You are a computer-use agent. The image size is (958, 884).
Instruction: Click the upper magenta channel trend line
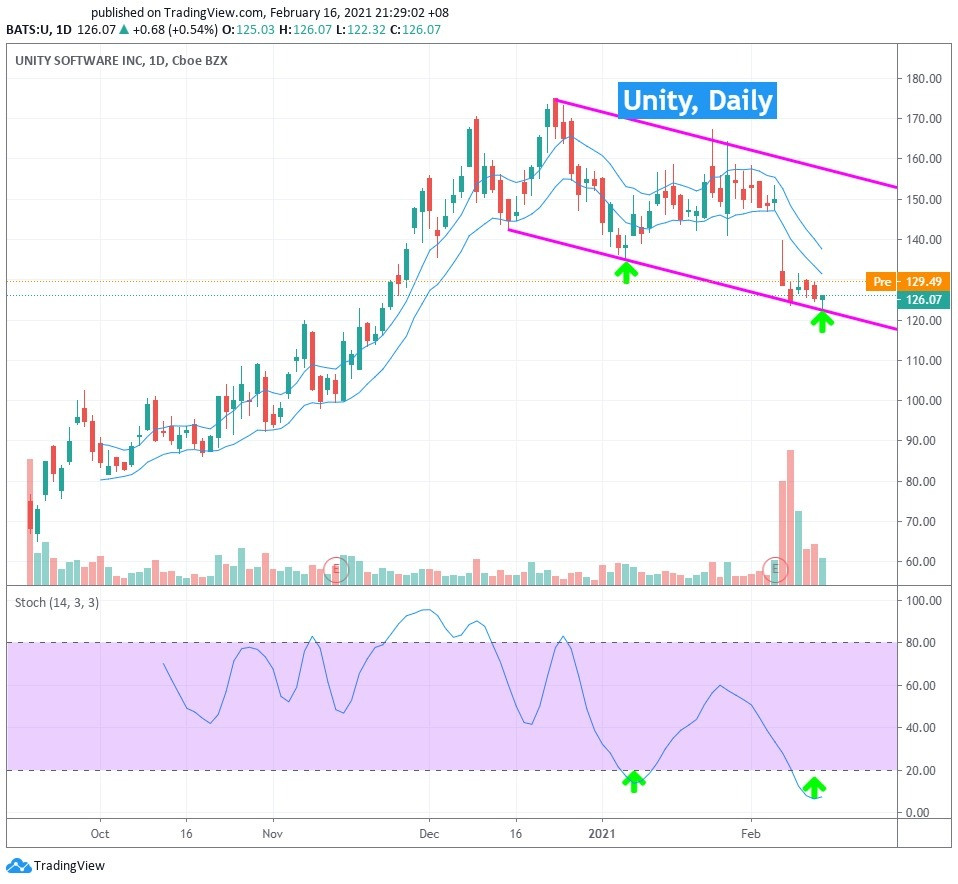[x=726, y=144]
